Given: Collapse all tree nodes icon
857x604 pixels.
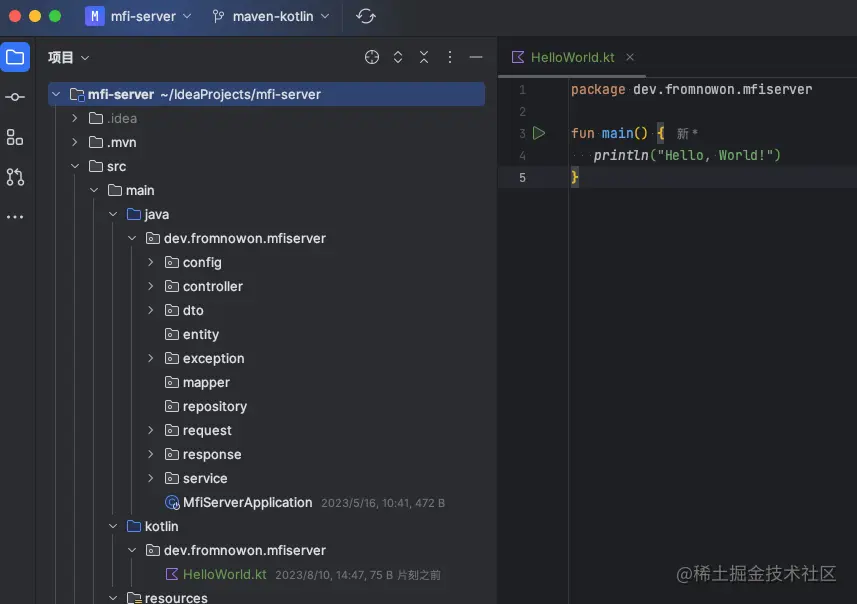Looking at the screenshot, I should point(424,57).
